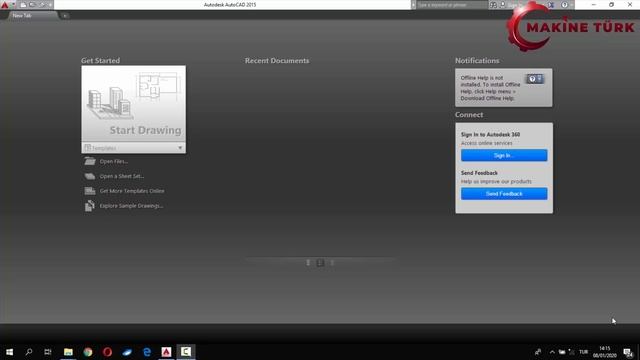Screen dimensions: 640x360
Task: Click the help icon in Notifications card
Action: 534,79
